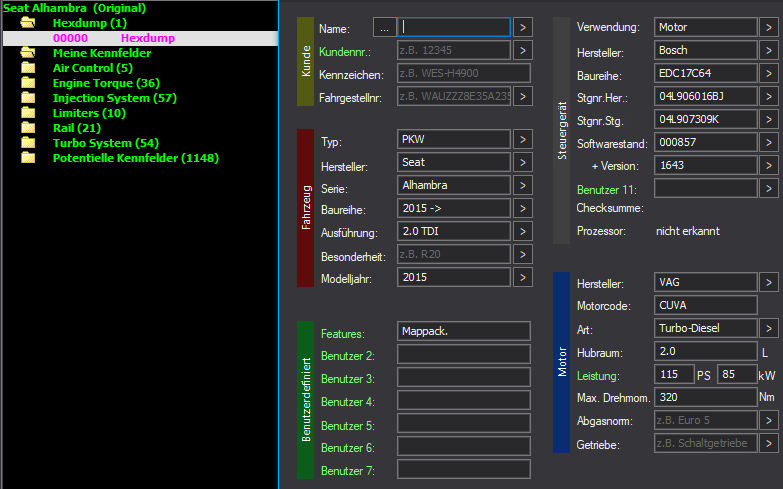Click the Benutzer 7 input field
The height and width of the screenshot is (489, 783).
[x=464, y=469]
